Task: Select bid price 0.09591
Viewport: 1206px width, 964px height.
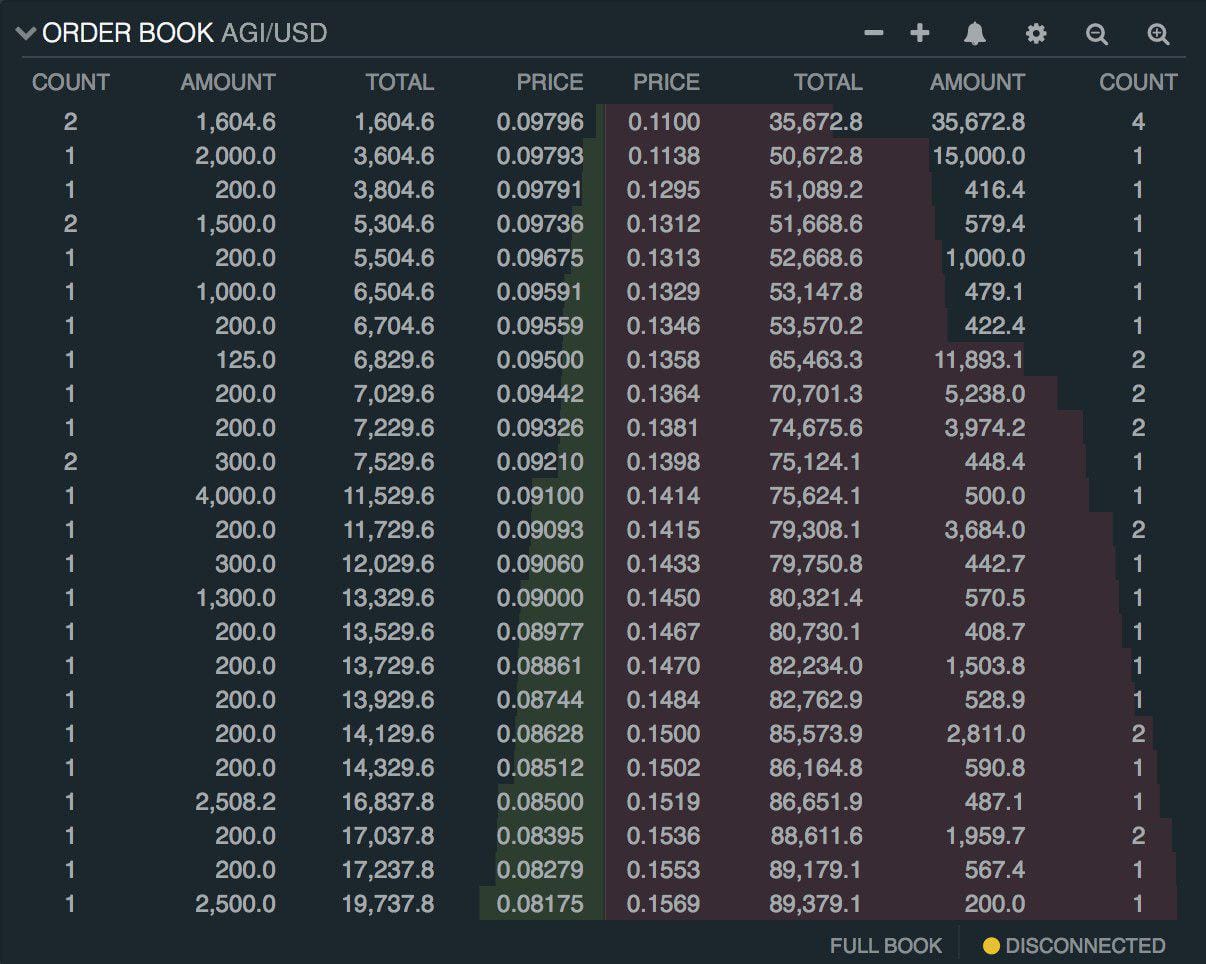Action: click(540, 292)
